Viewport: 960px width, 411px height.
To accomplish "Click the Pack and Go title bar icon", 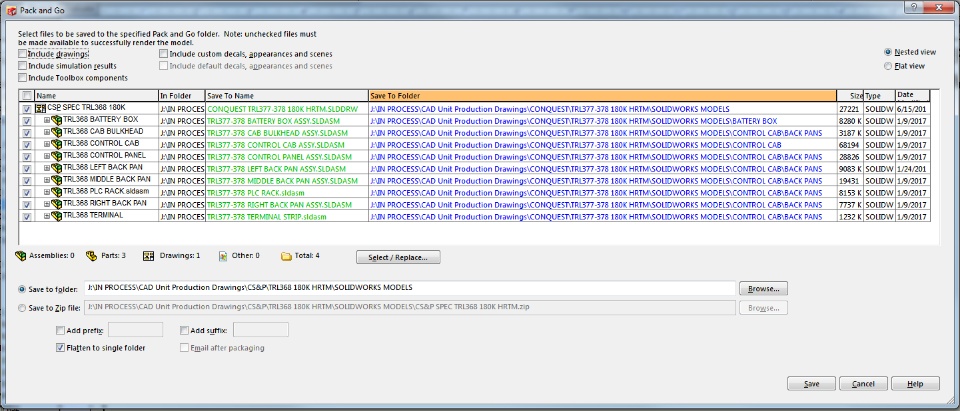I will pyautogui.click(x=11, y=10).
